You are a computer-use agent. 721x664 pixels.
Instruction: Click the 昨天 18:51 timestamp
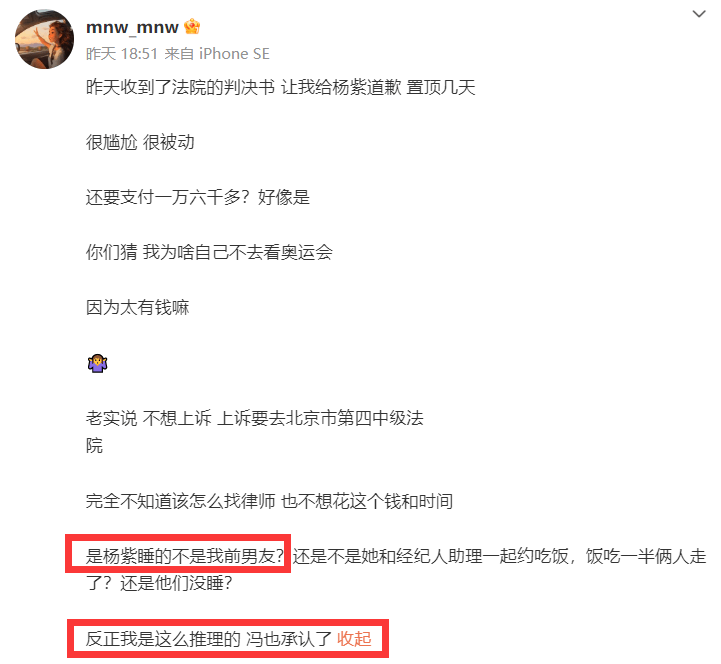(x=122, y=54)
